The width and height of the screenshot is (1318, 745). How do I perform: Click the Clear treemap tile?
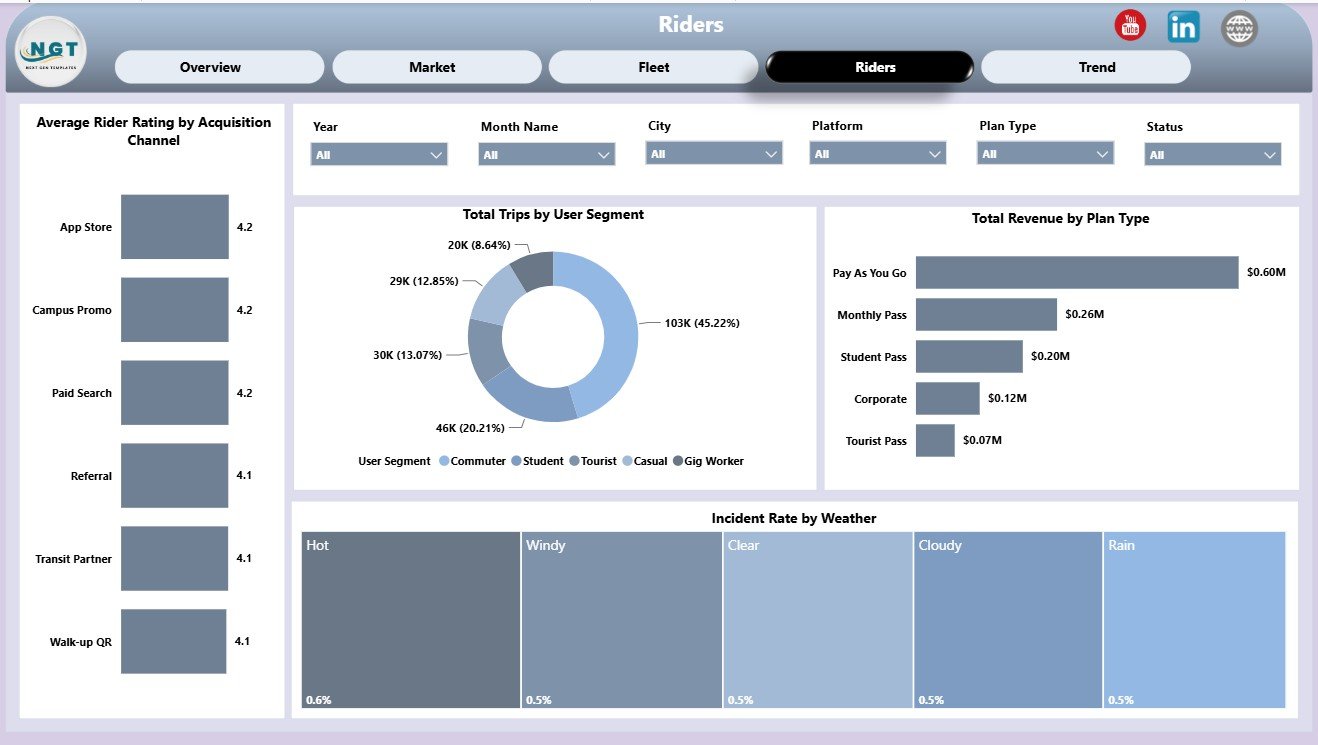(x=818, y=620)
